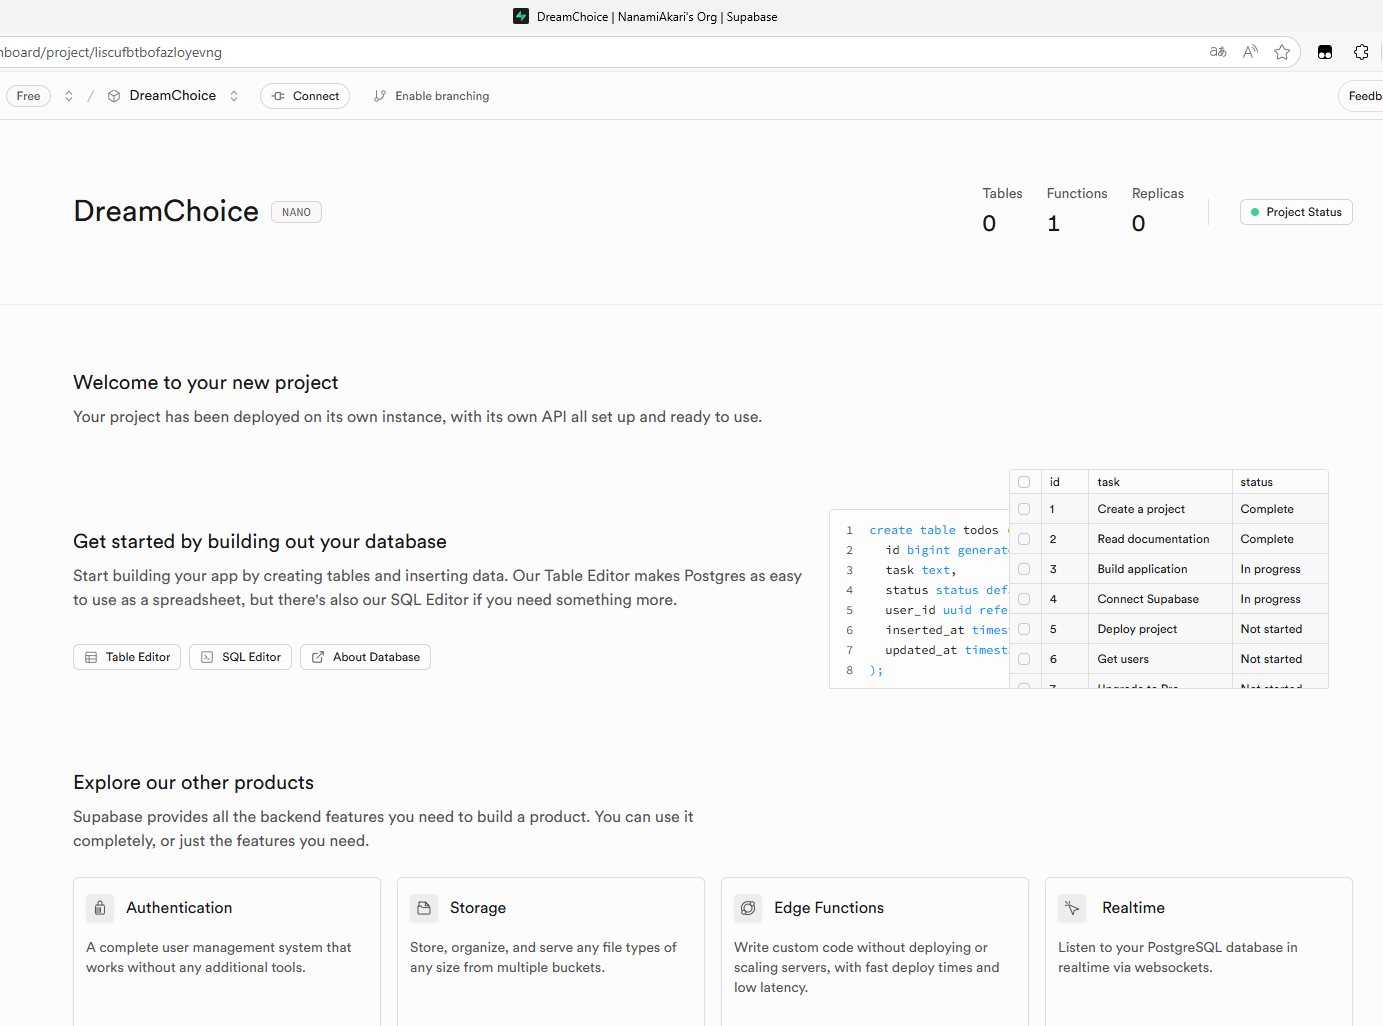Tick the header checkbox in the todos table

coord(1024,482)
